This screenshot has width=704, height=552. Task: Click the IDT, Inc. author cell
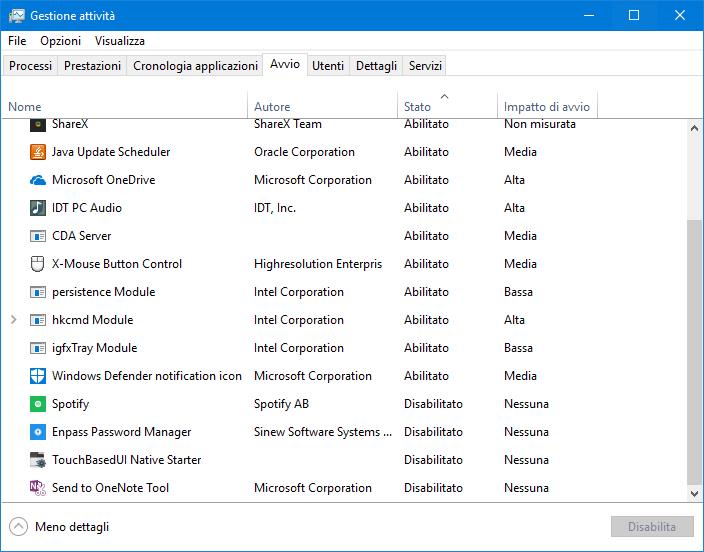pos(275,208)
